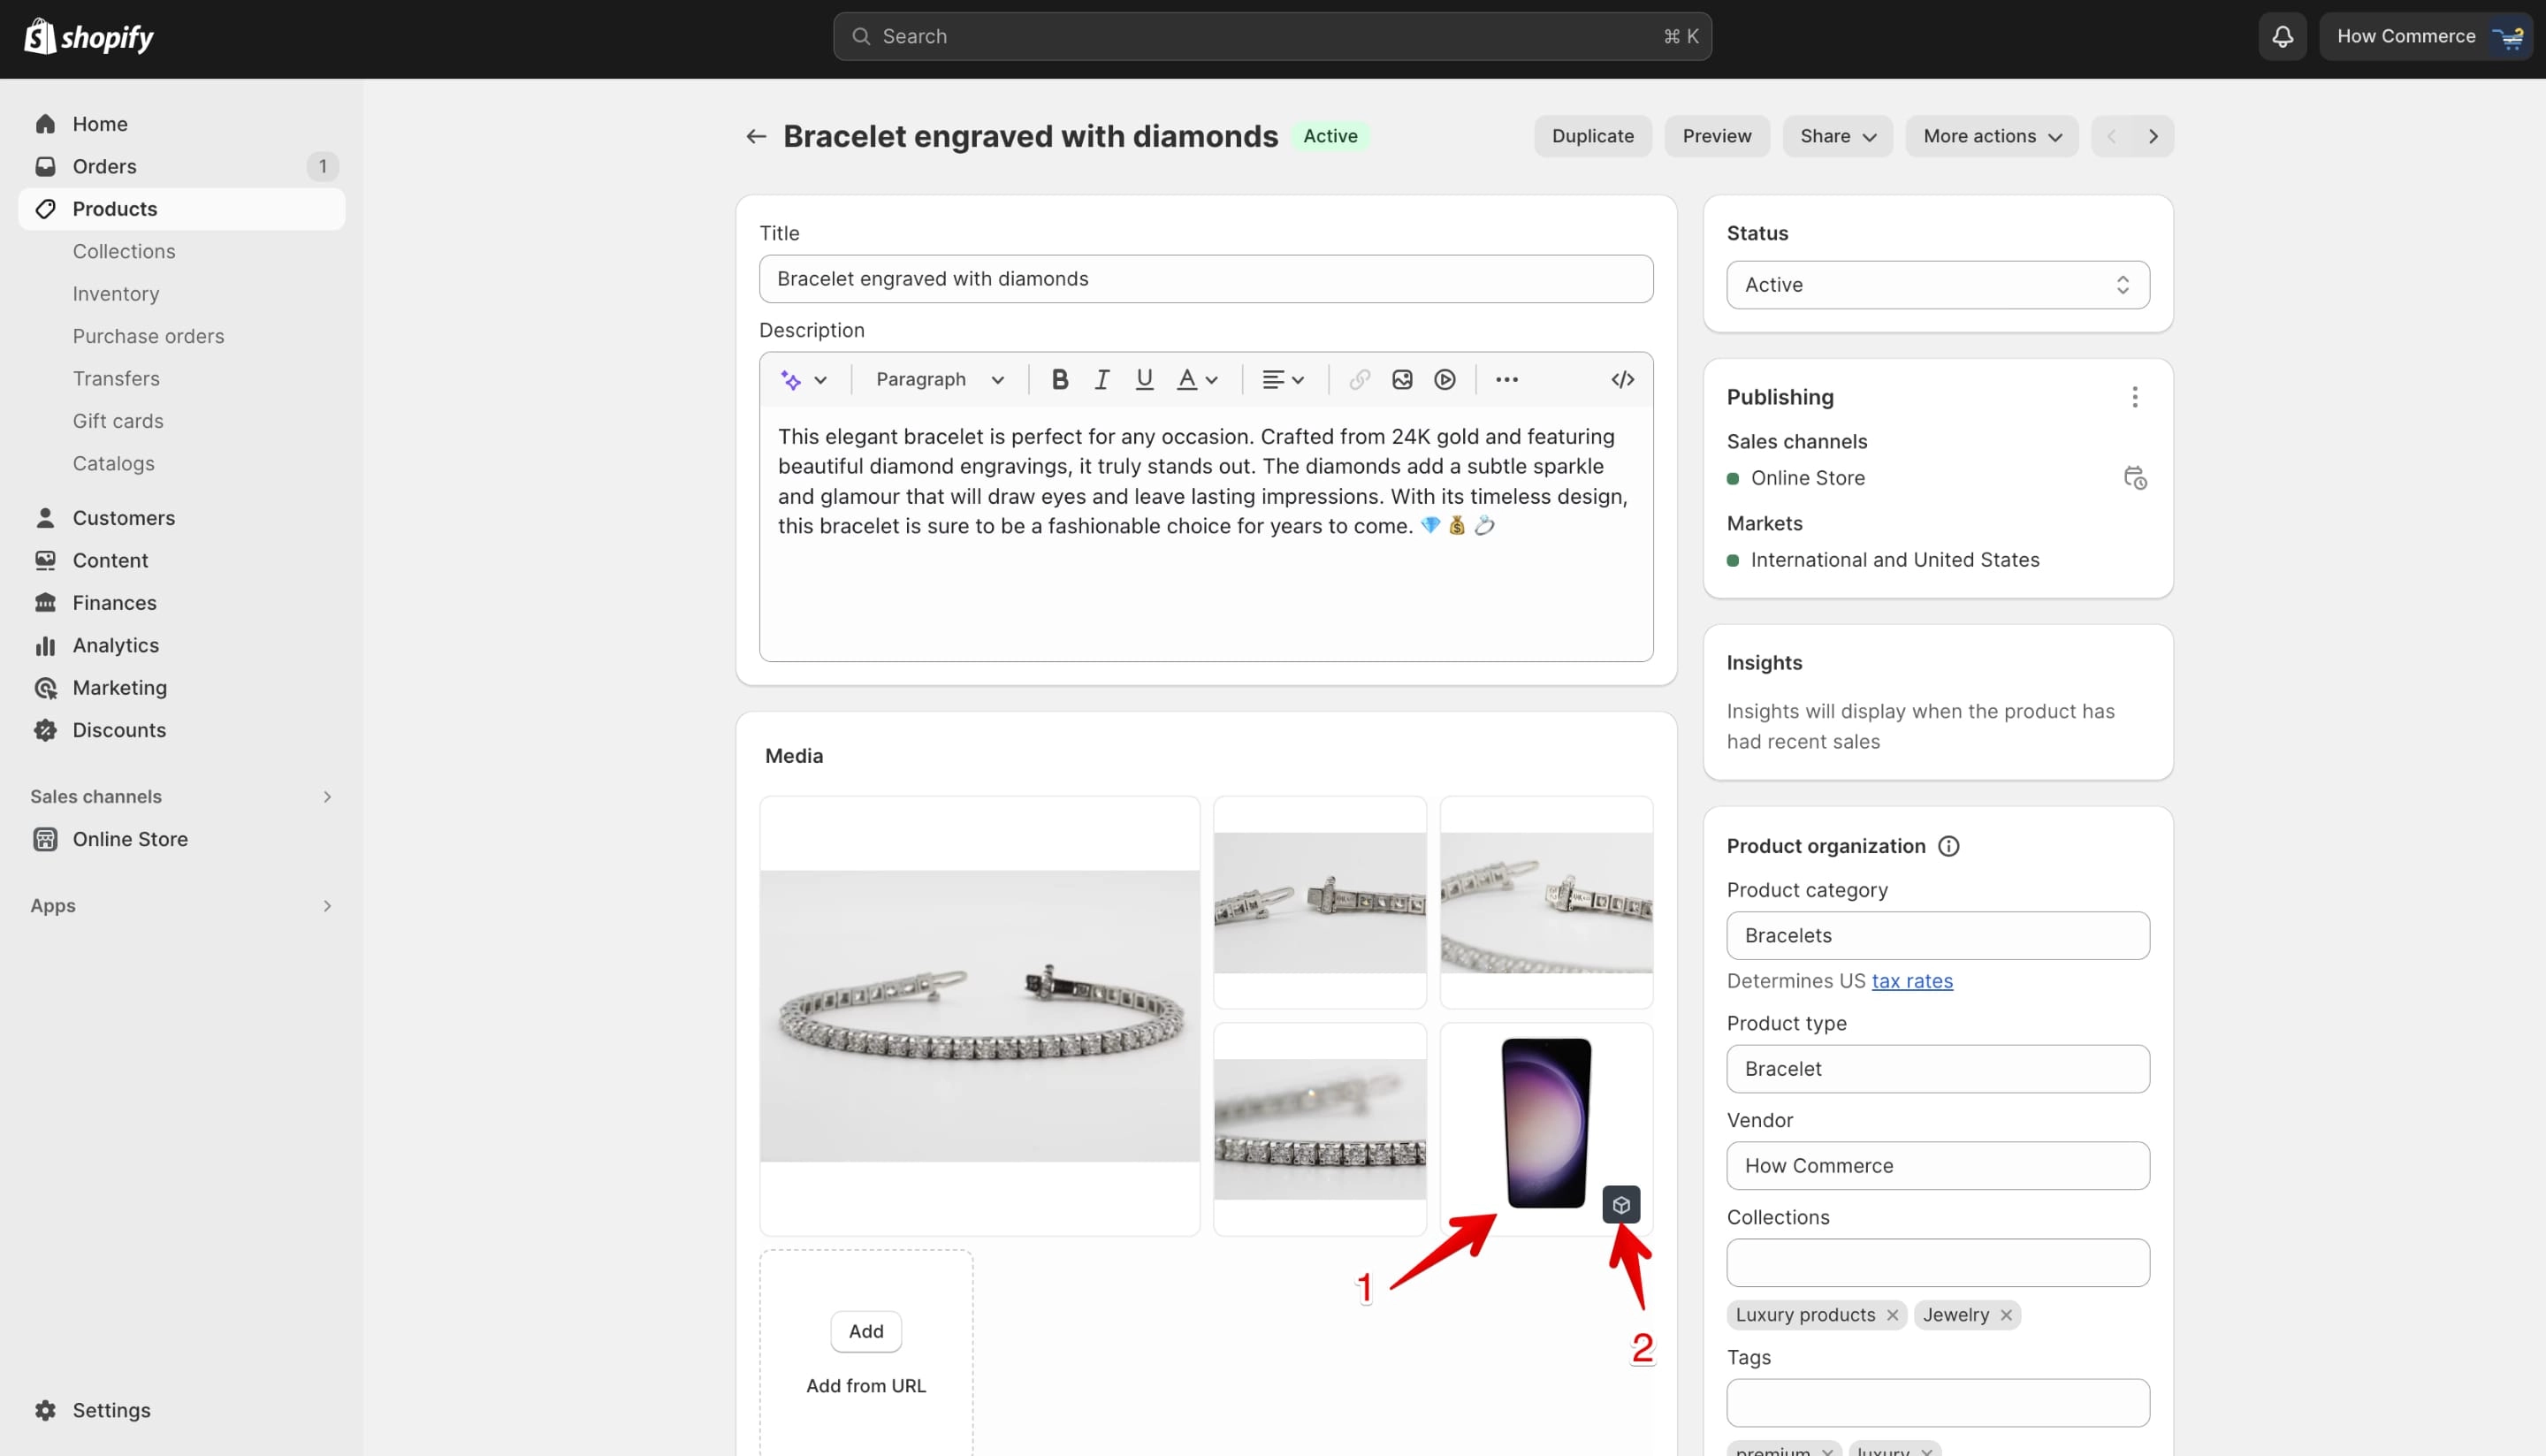
Task: Click Product organization info icon
Action: click(x=1949, y=846)
